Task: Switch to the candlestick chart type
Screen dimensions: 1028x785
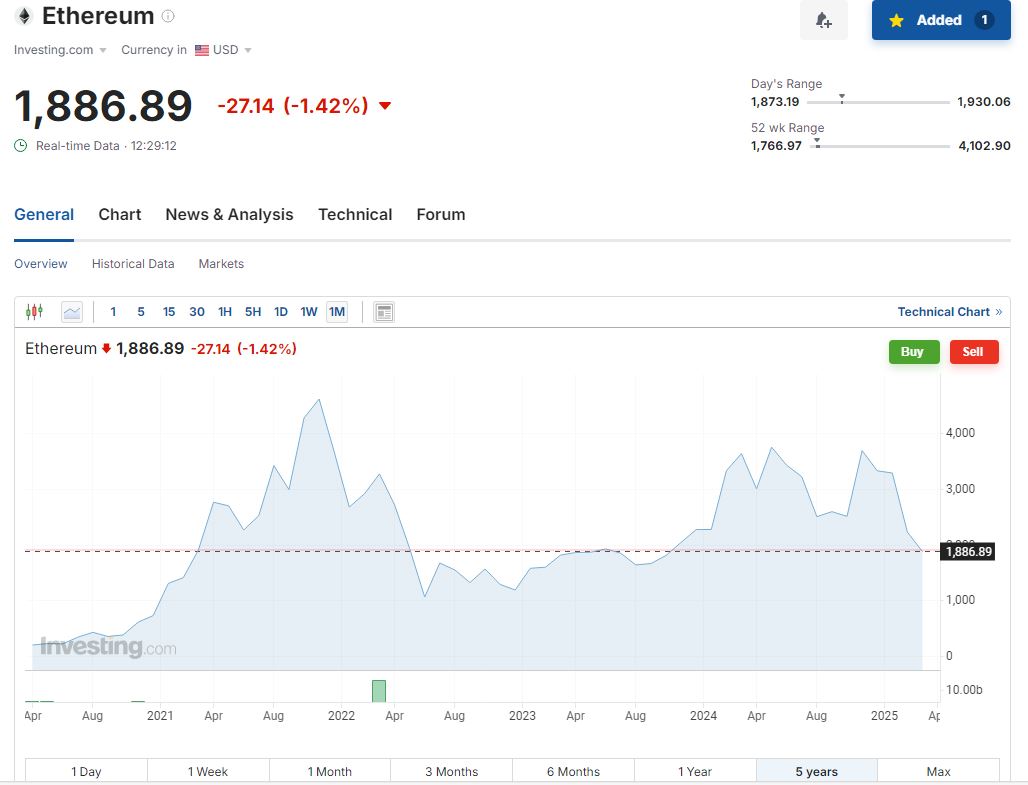Action: pyautogui.click(x=34, y=312)
